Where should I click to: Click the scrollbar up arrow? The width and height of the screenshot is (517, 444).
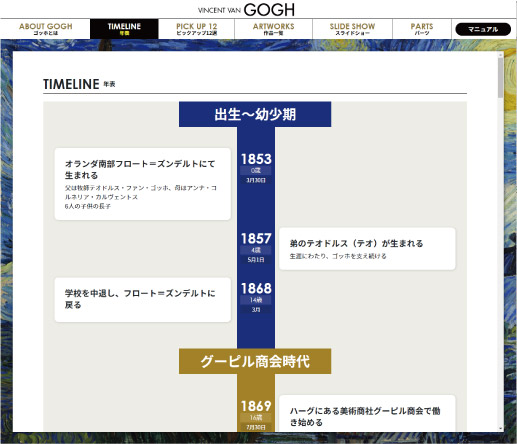[500, 55]
